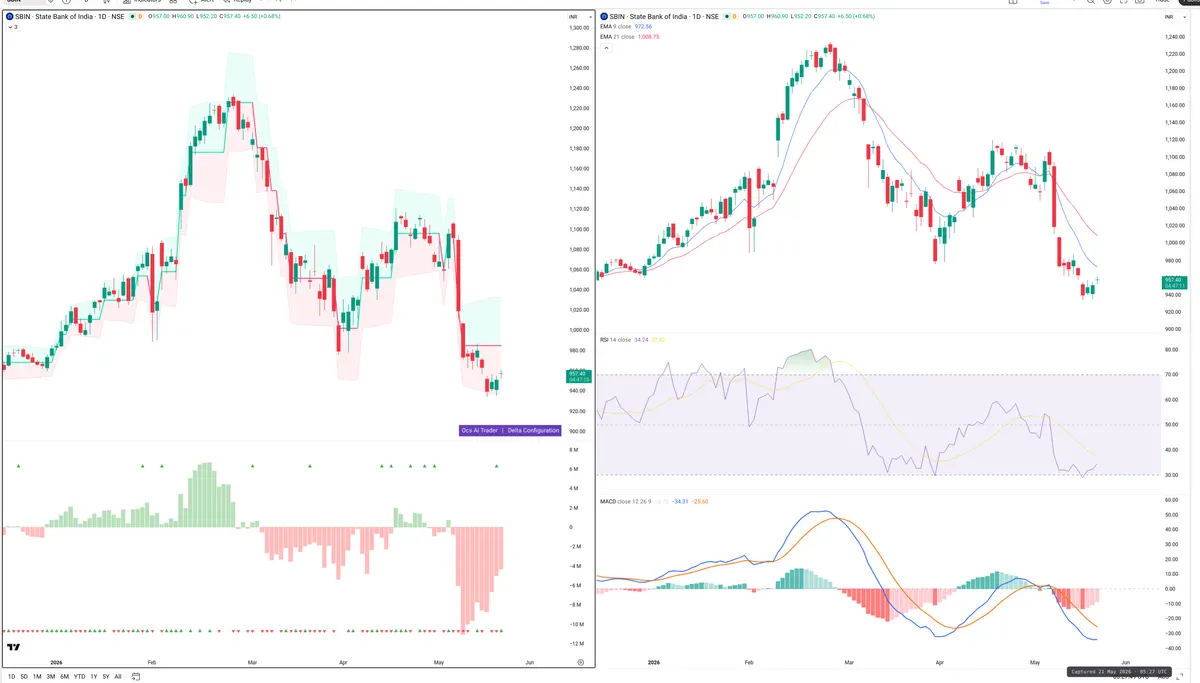Screen dimensions: 1200x683
Task: Click the SBIN symbol logo in right chart
Action: point(603,17)
